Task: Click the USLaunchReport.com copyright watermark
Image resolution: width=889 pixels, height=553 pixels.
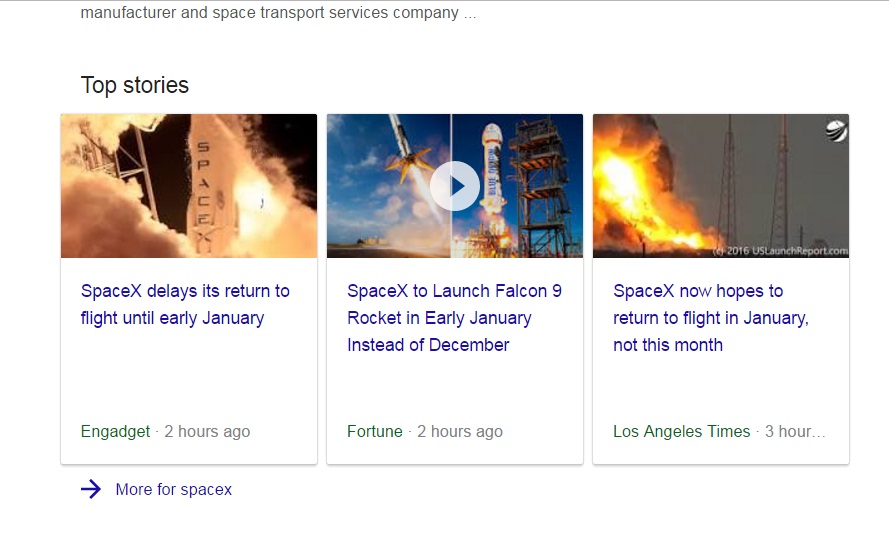Action: click(774, 250)
